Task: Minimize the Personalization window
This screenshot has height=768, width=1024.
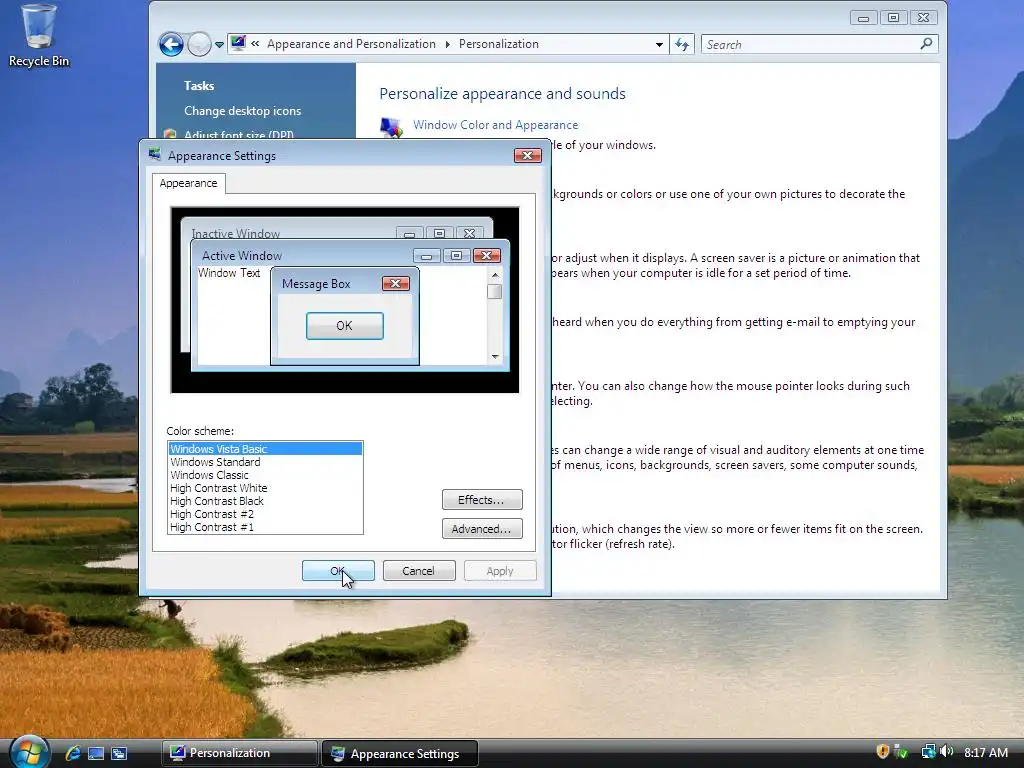Action: [863, 18]
